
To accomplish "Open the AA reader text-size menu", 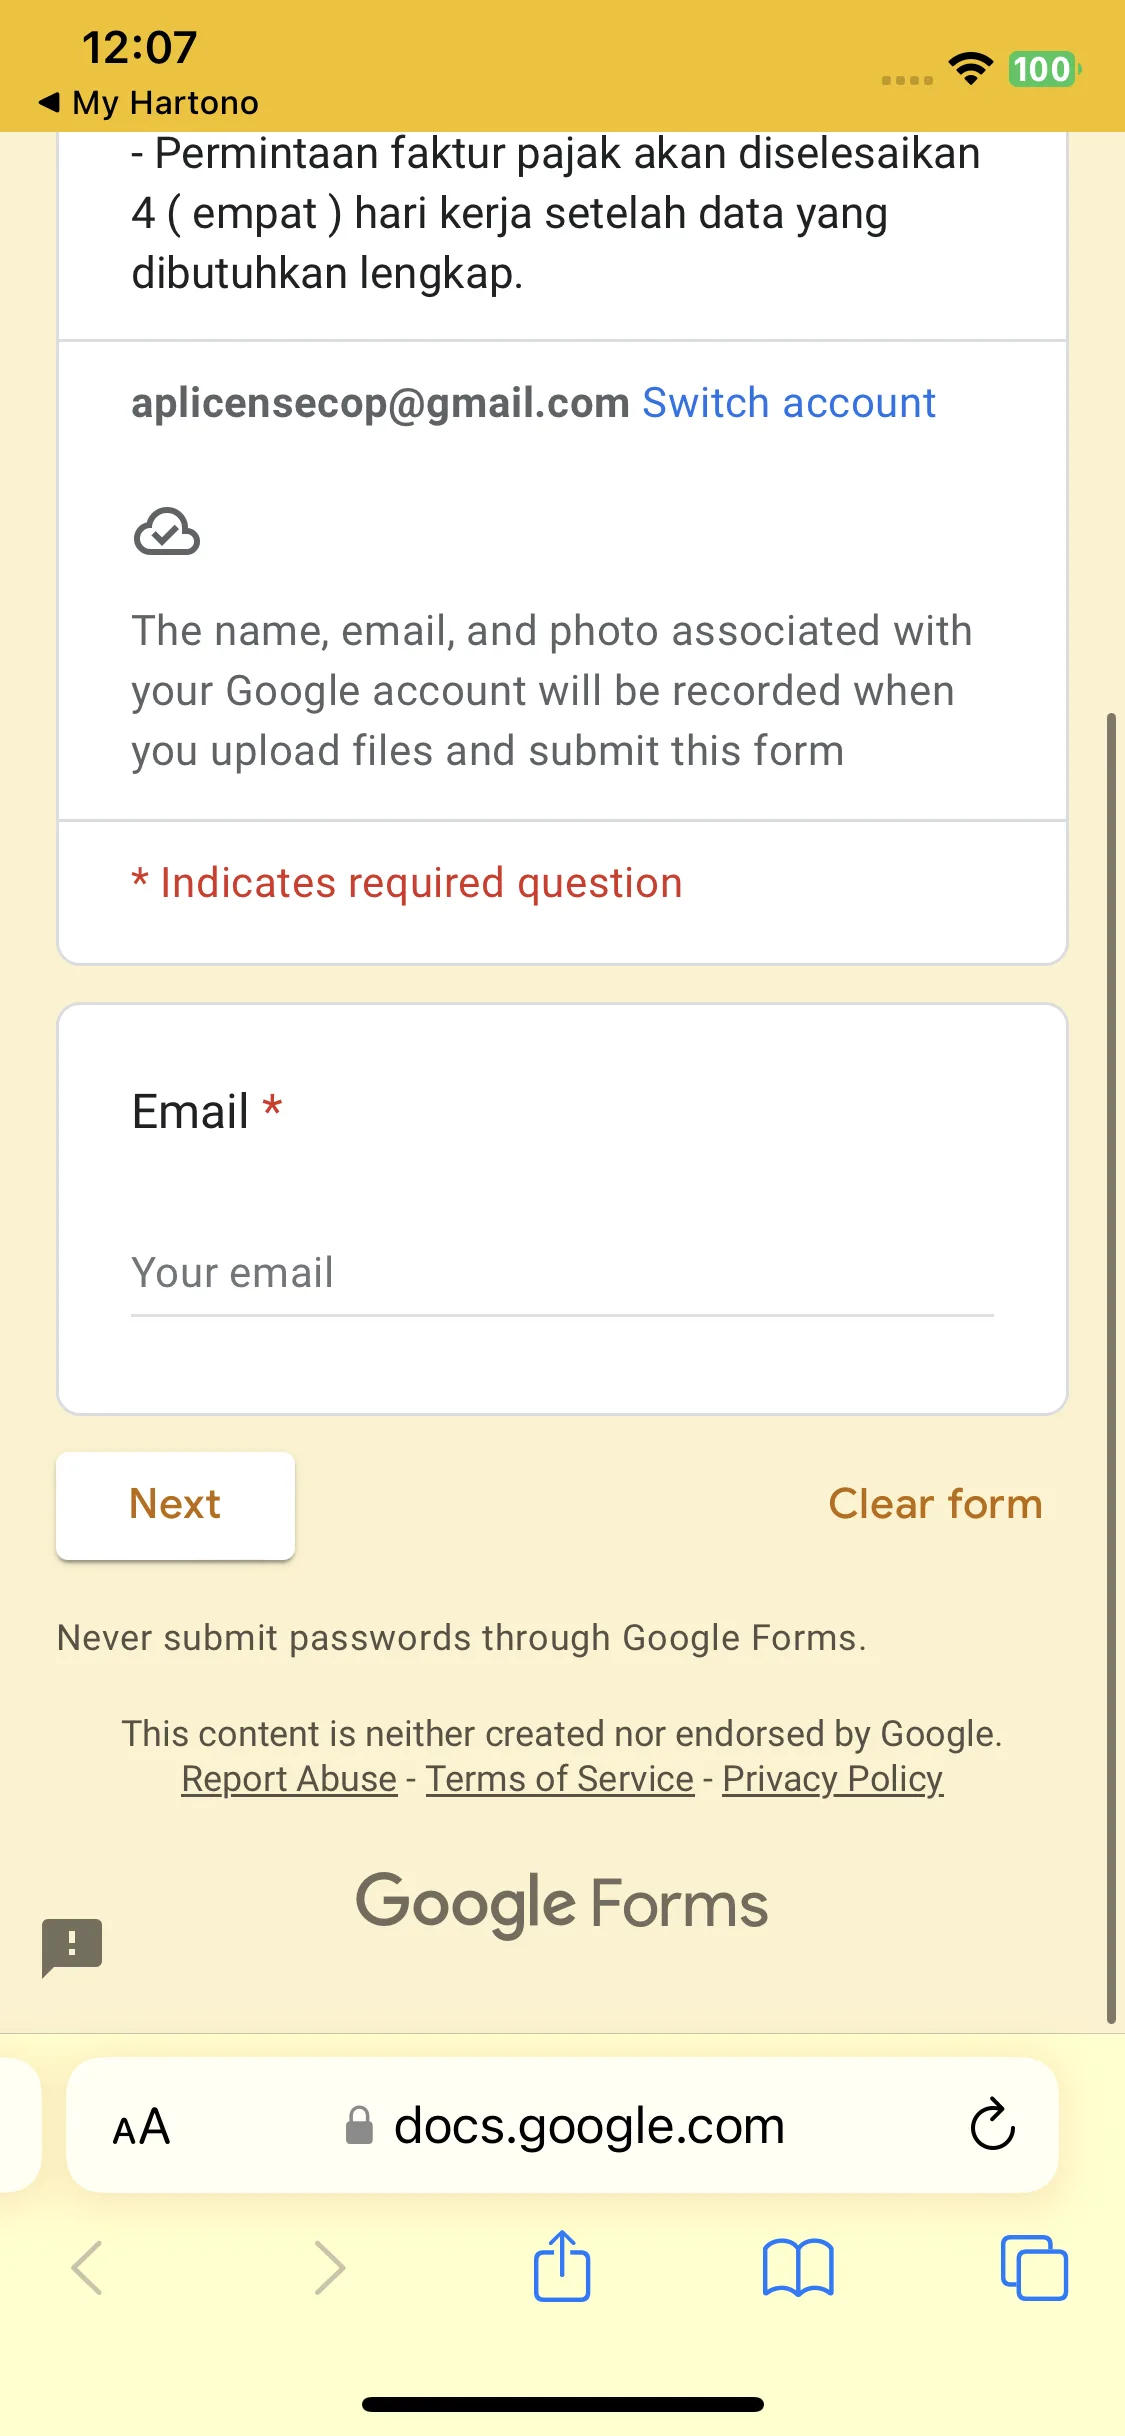I will click(141, 2126).
